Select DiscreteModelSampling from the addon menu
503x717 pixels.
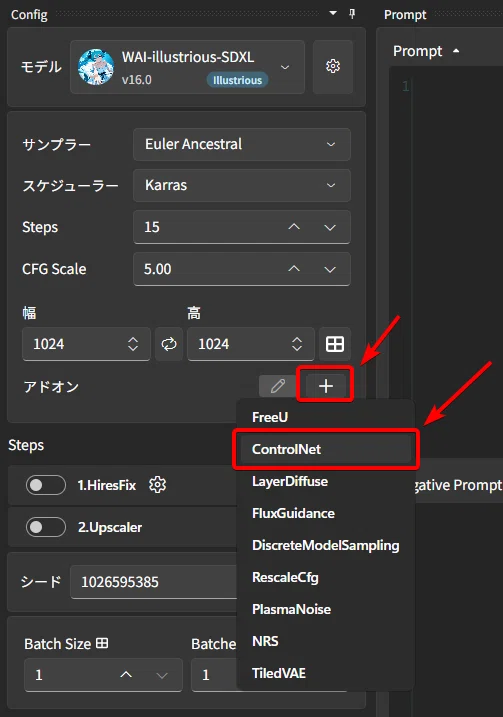click(326, 546)
